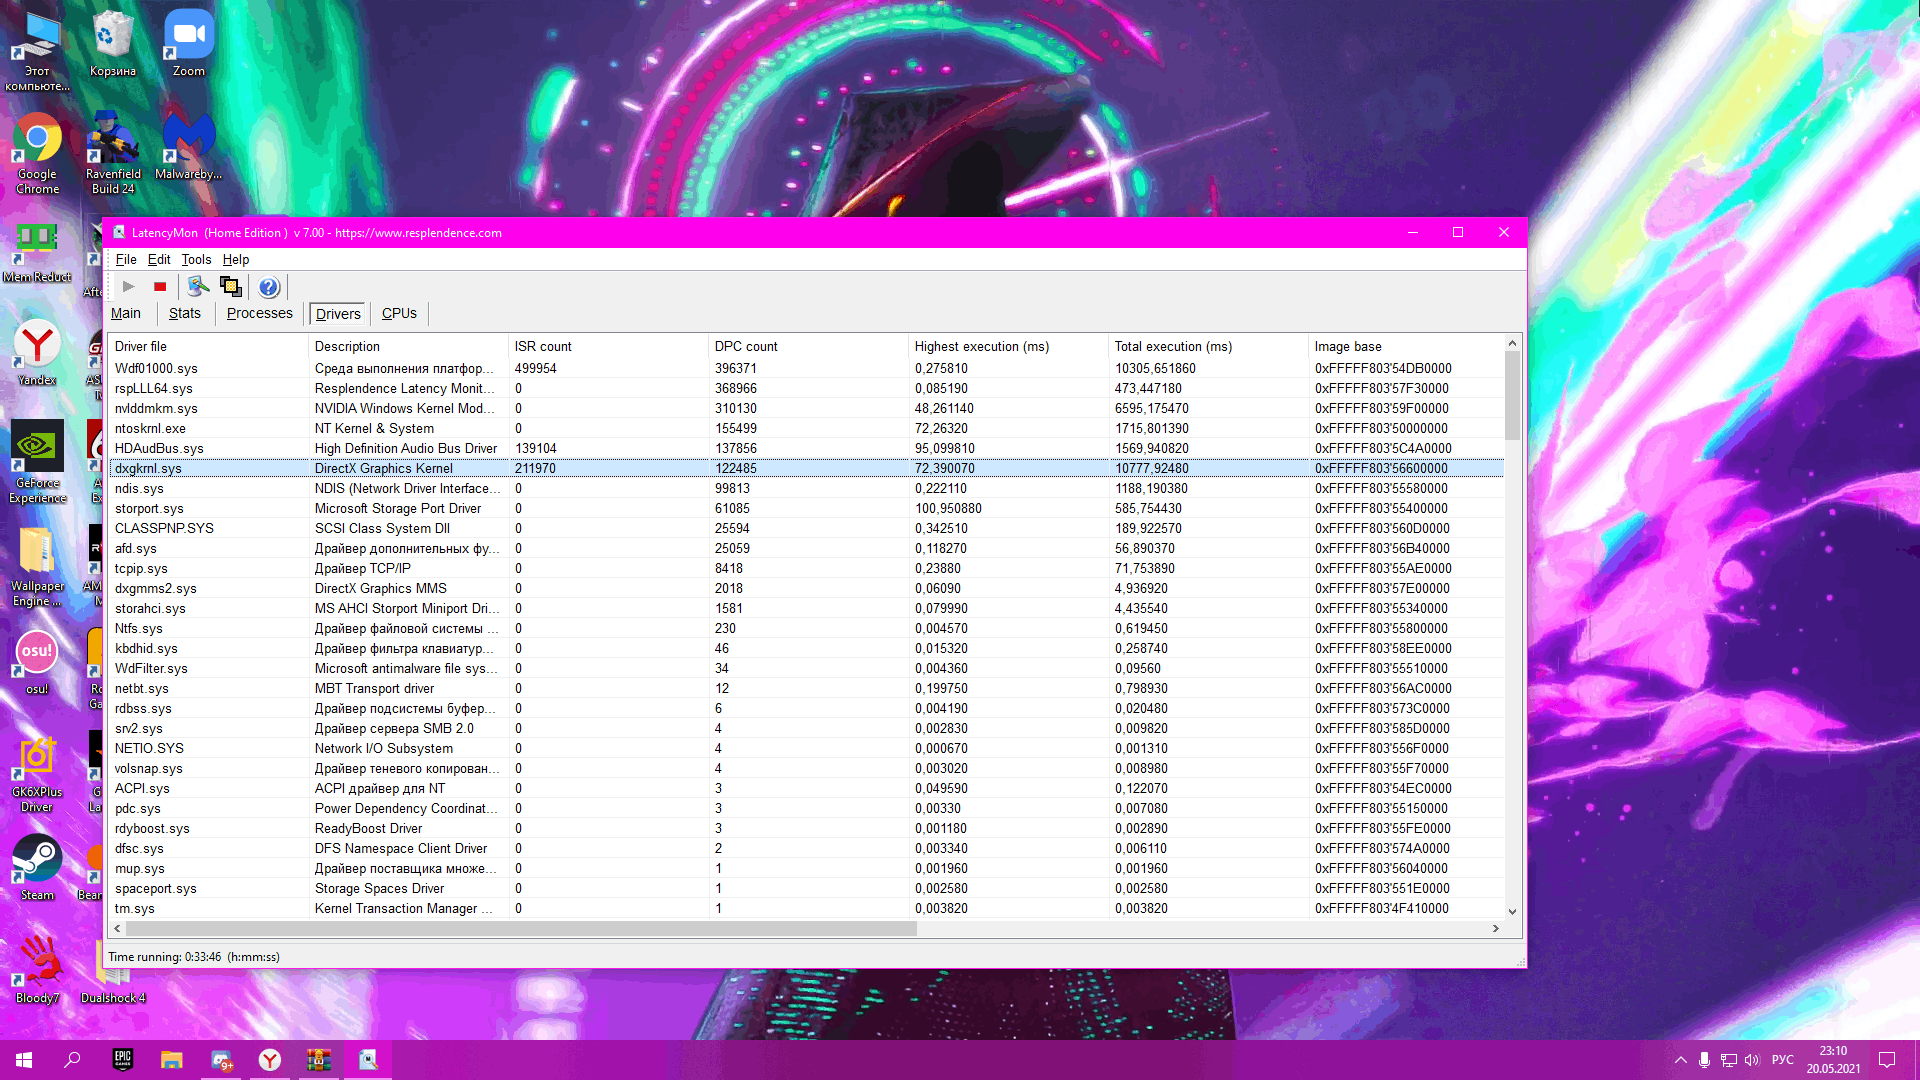
Task: Sort by DPC count column header
Action: click(x=808, y=346)
